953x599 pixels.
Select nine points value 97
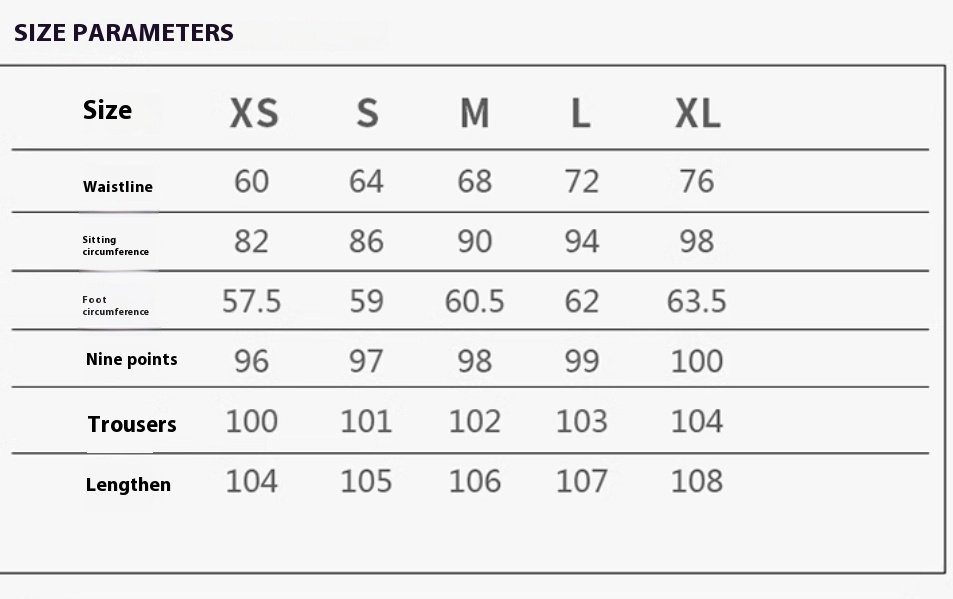point(366,361)
